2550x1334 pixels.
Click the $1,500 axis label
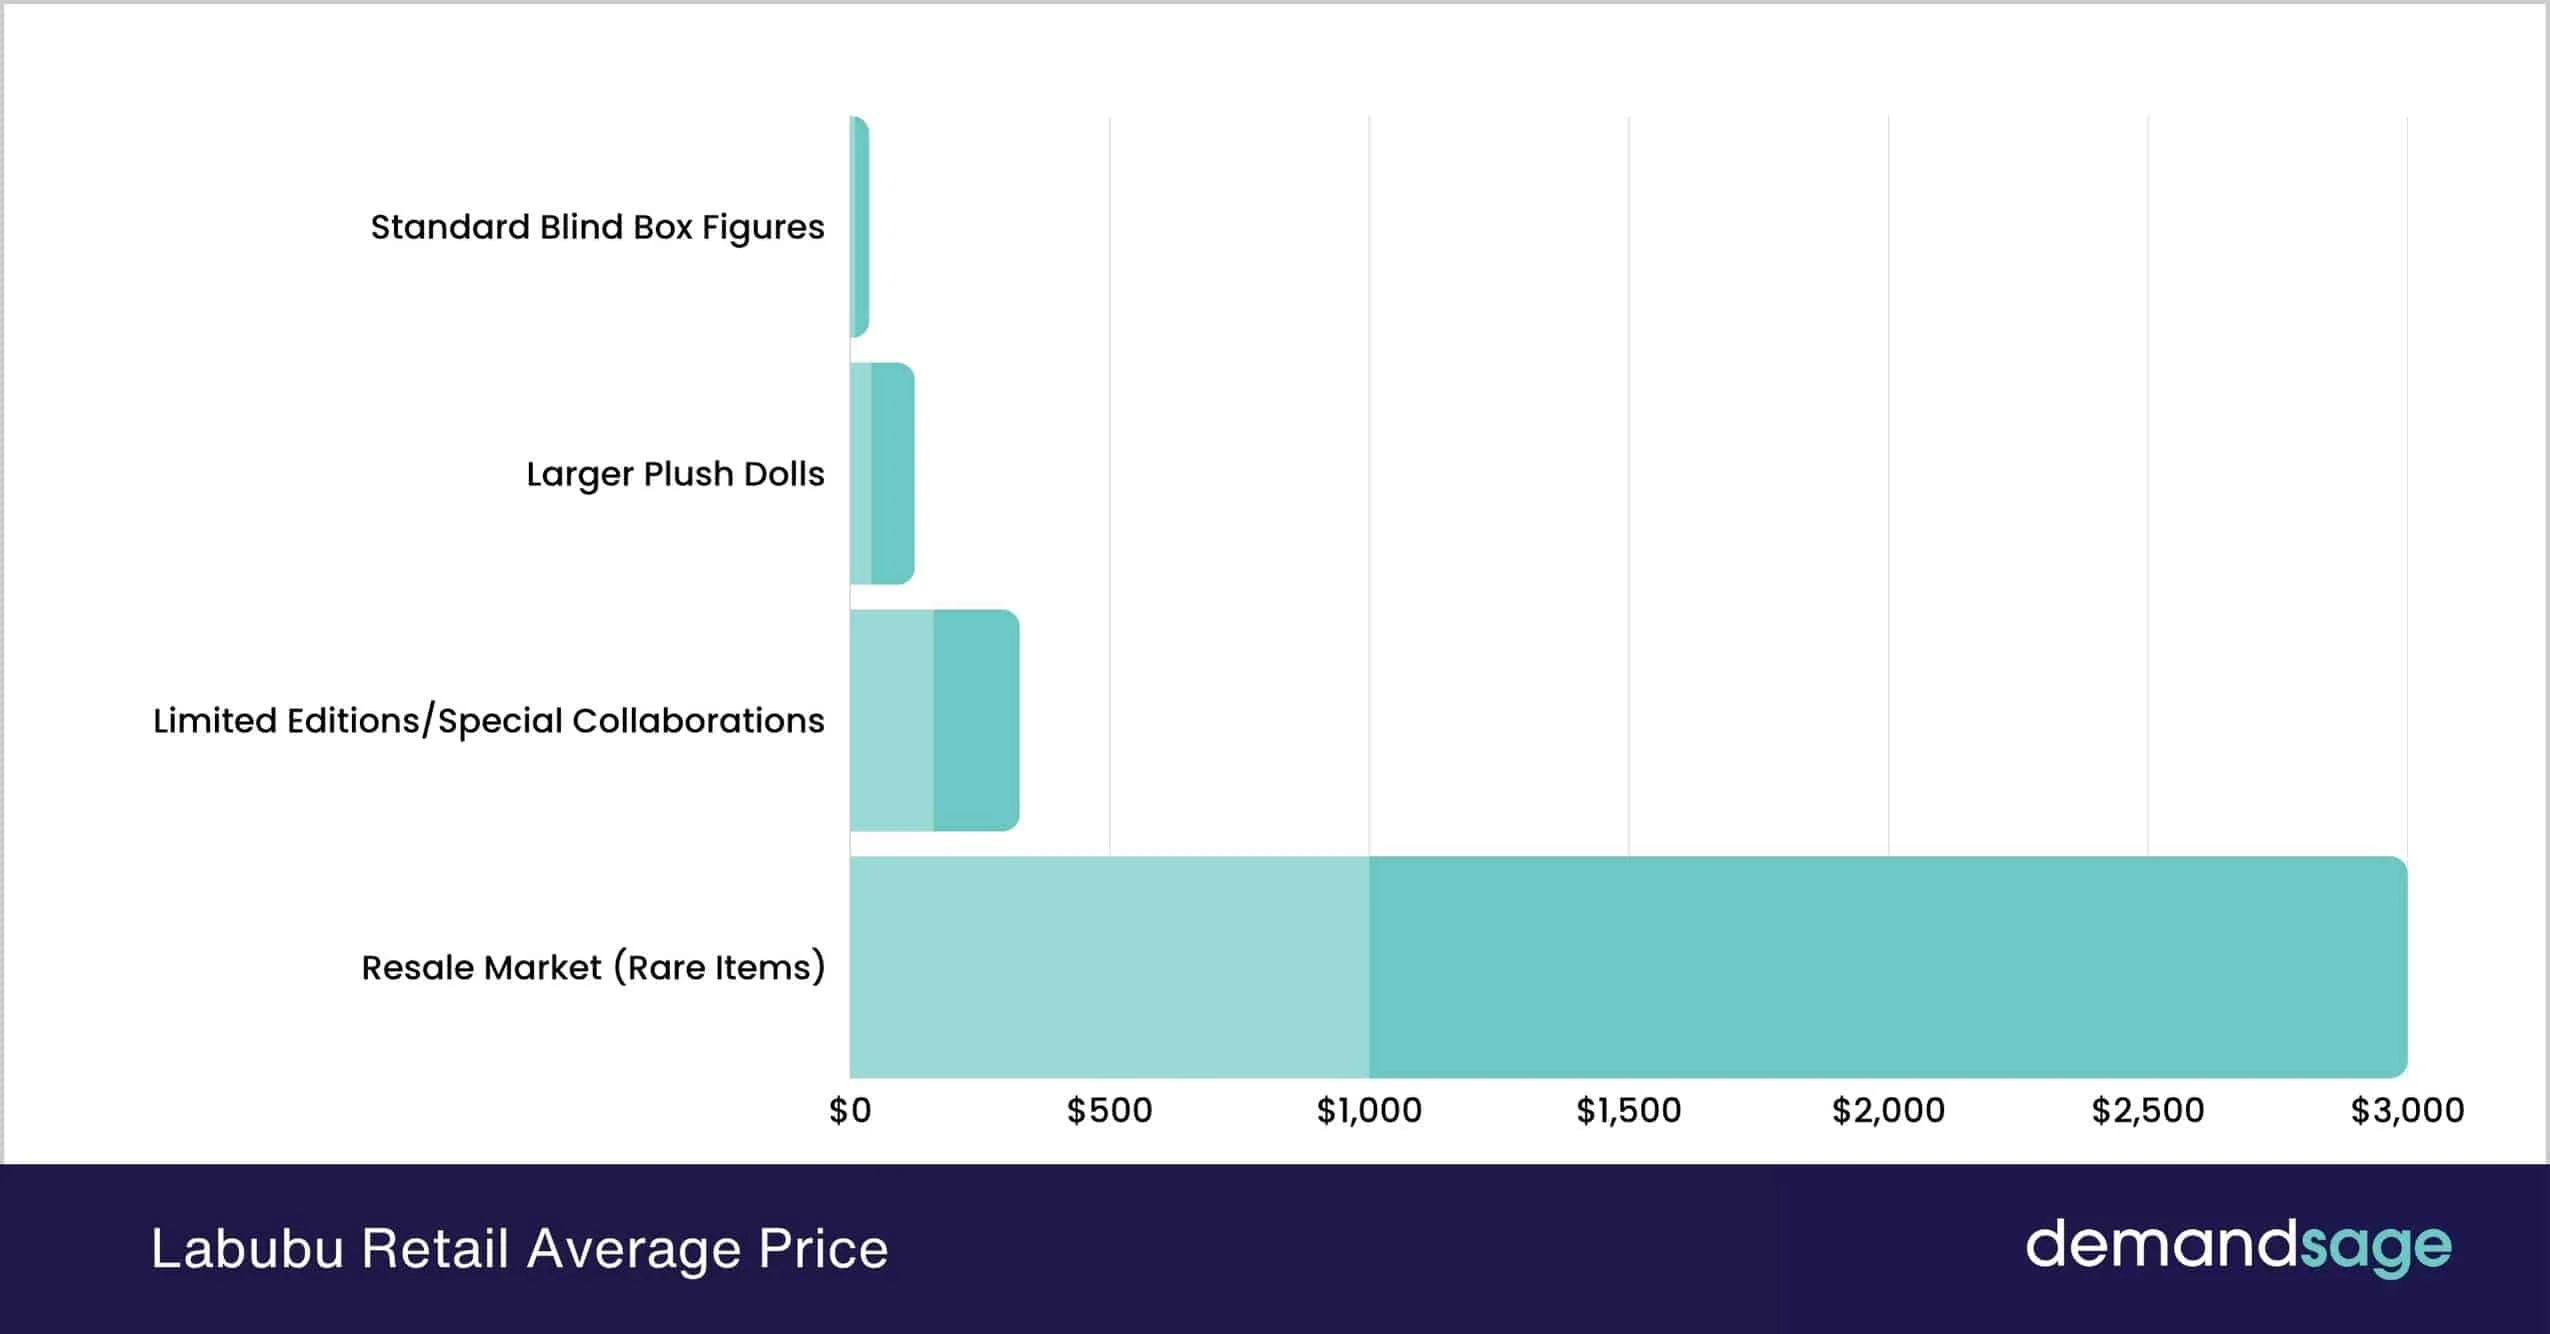[x=1628, y=1110]
